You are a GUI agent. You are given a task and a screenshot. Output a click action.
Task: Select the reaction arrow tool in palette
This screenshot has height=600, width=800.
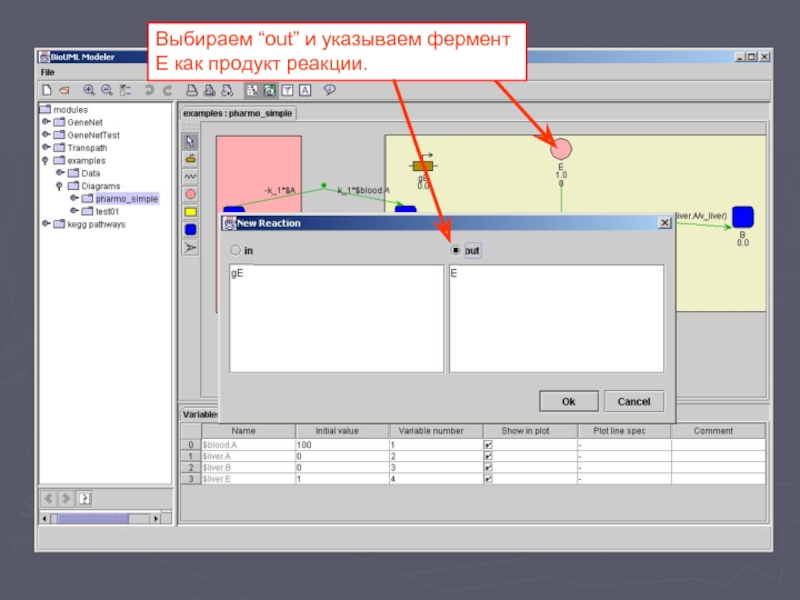190,247
